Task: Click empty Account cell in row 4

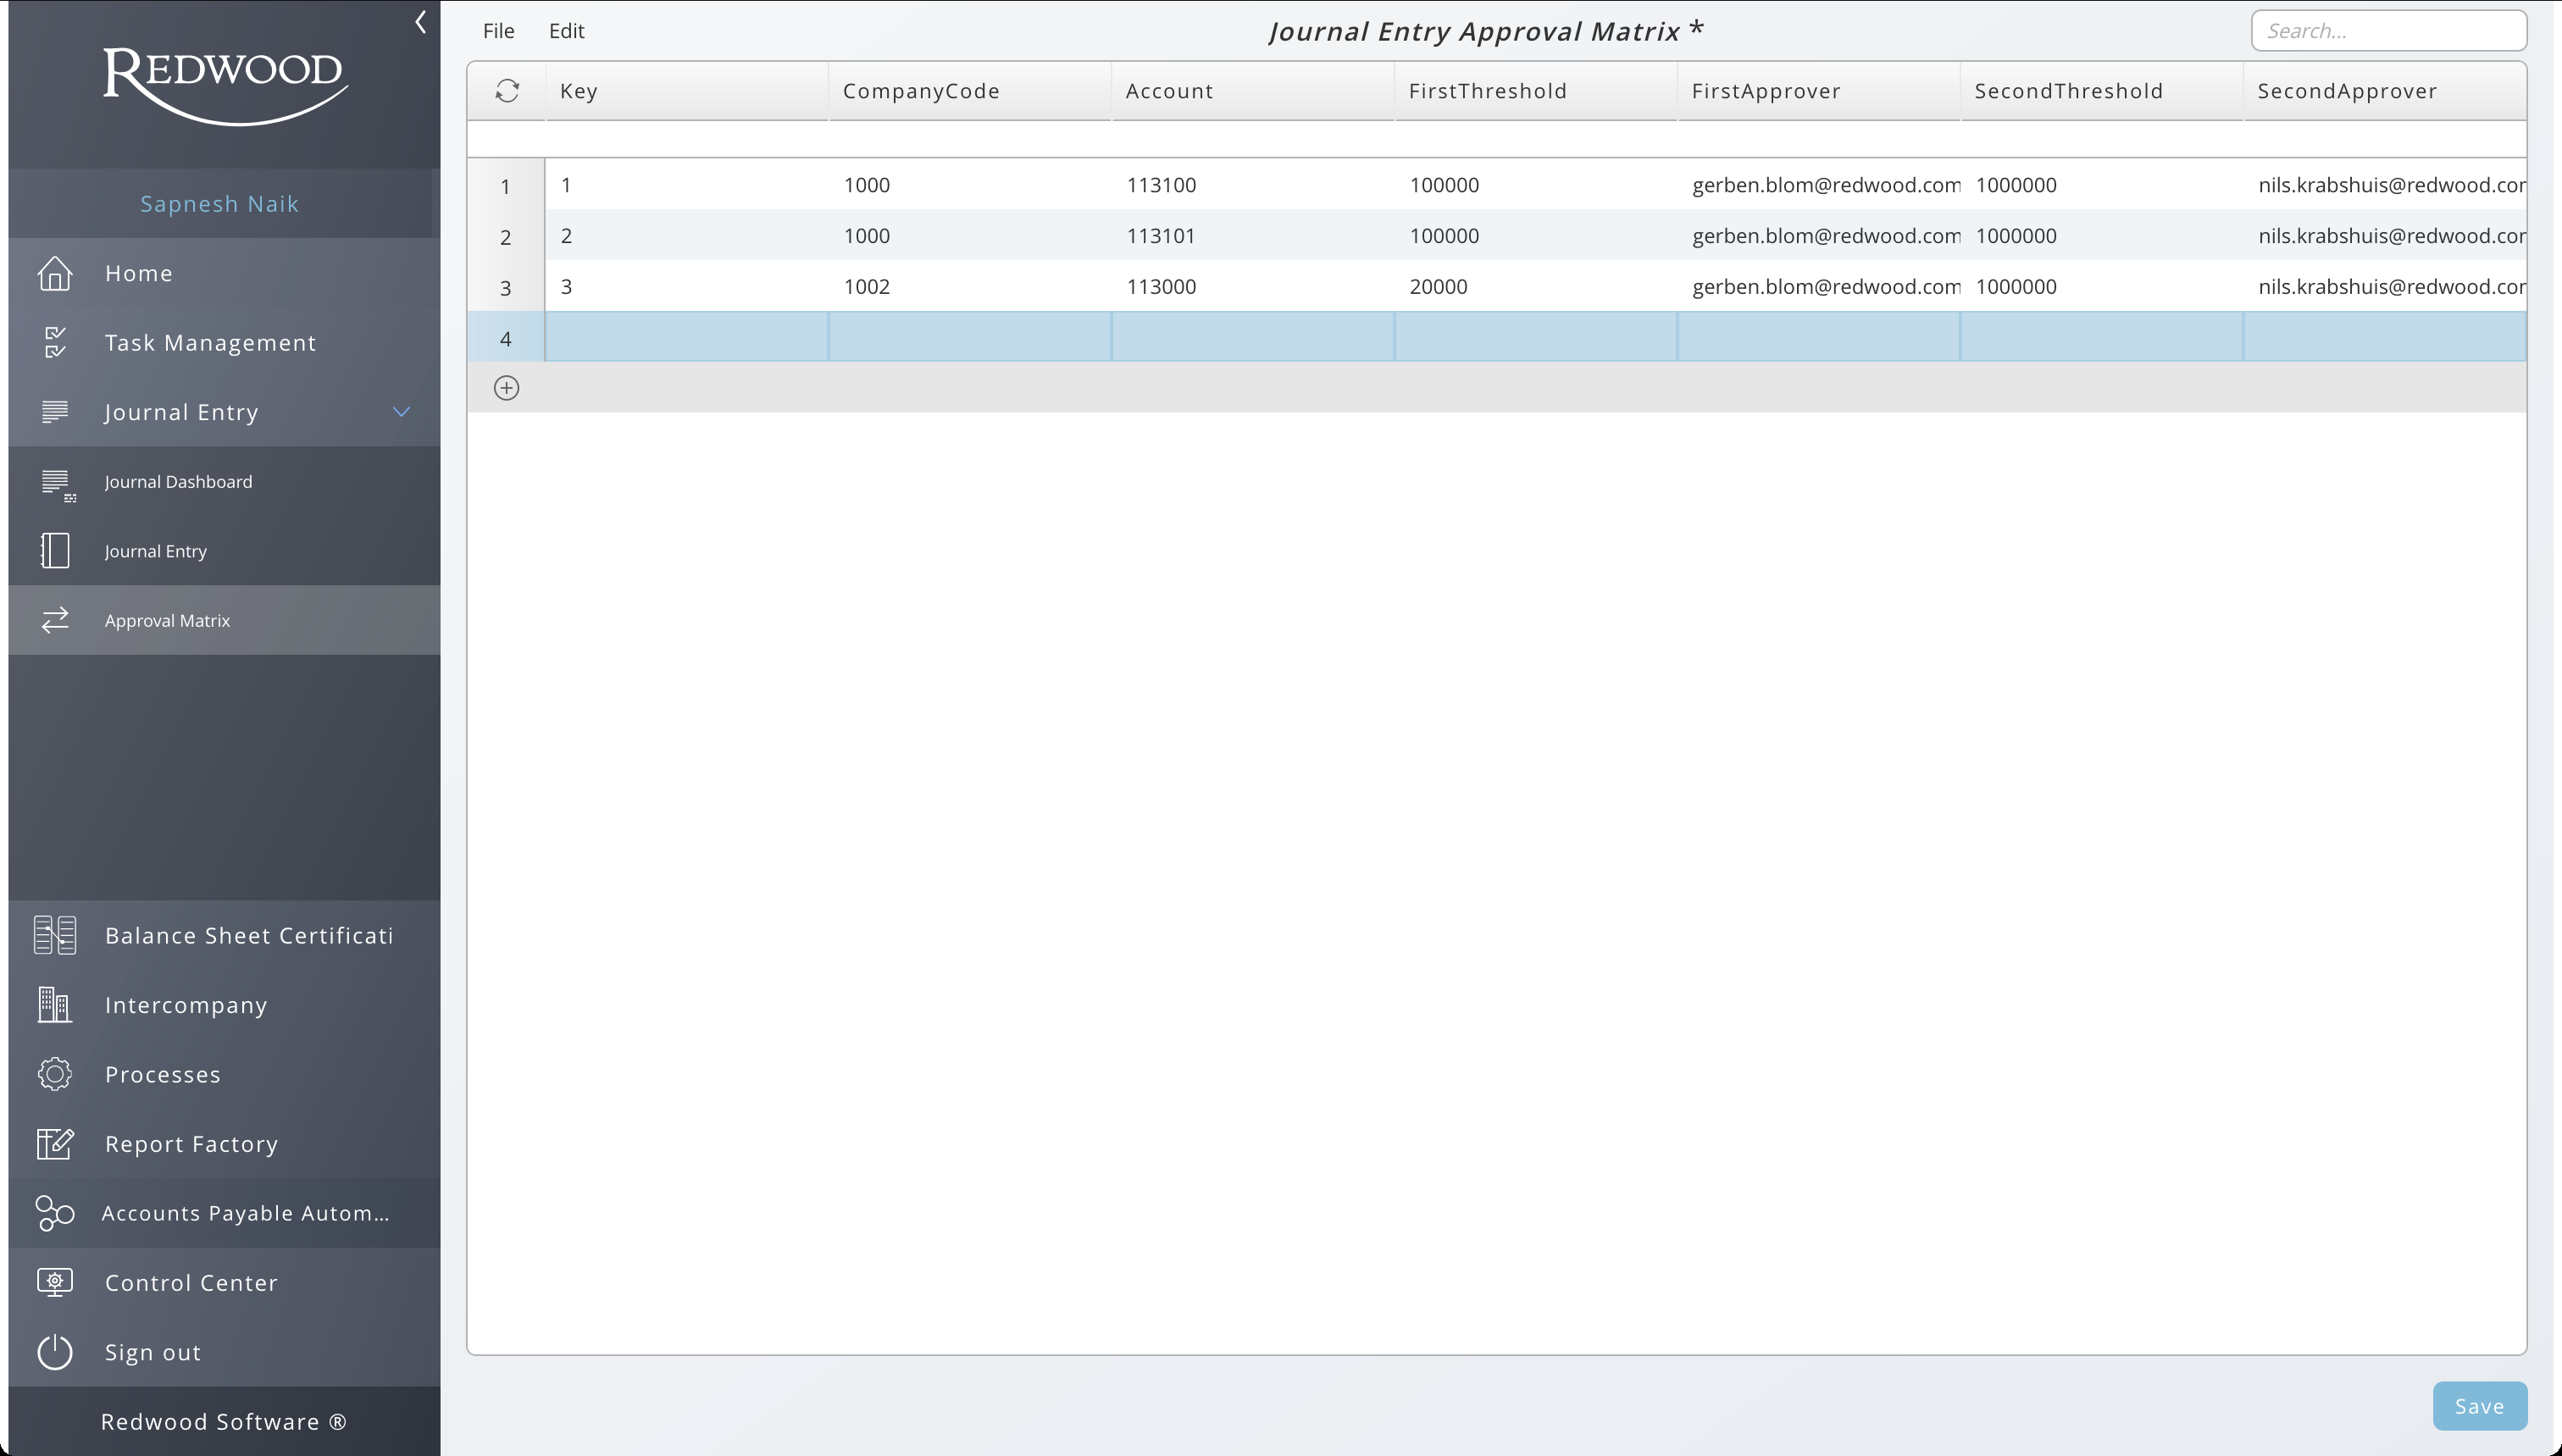Action: click(x=1253, y=337)
